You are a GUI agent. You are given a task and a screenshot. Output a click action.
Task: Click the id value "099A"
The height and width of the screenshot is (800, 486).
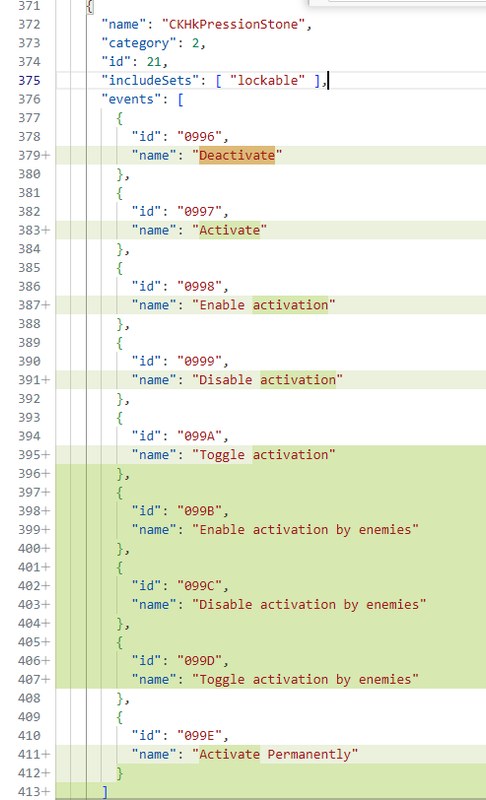click(x=199, y=436)
